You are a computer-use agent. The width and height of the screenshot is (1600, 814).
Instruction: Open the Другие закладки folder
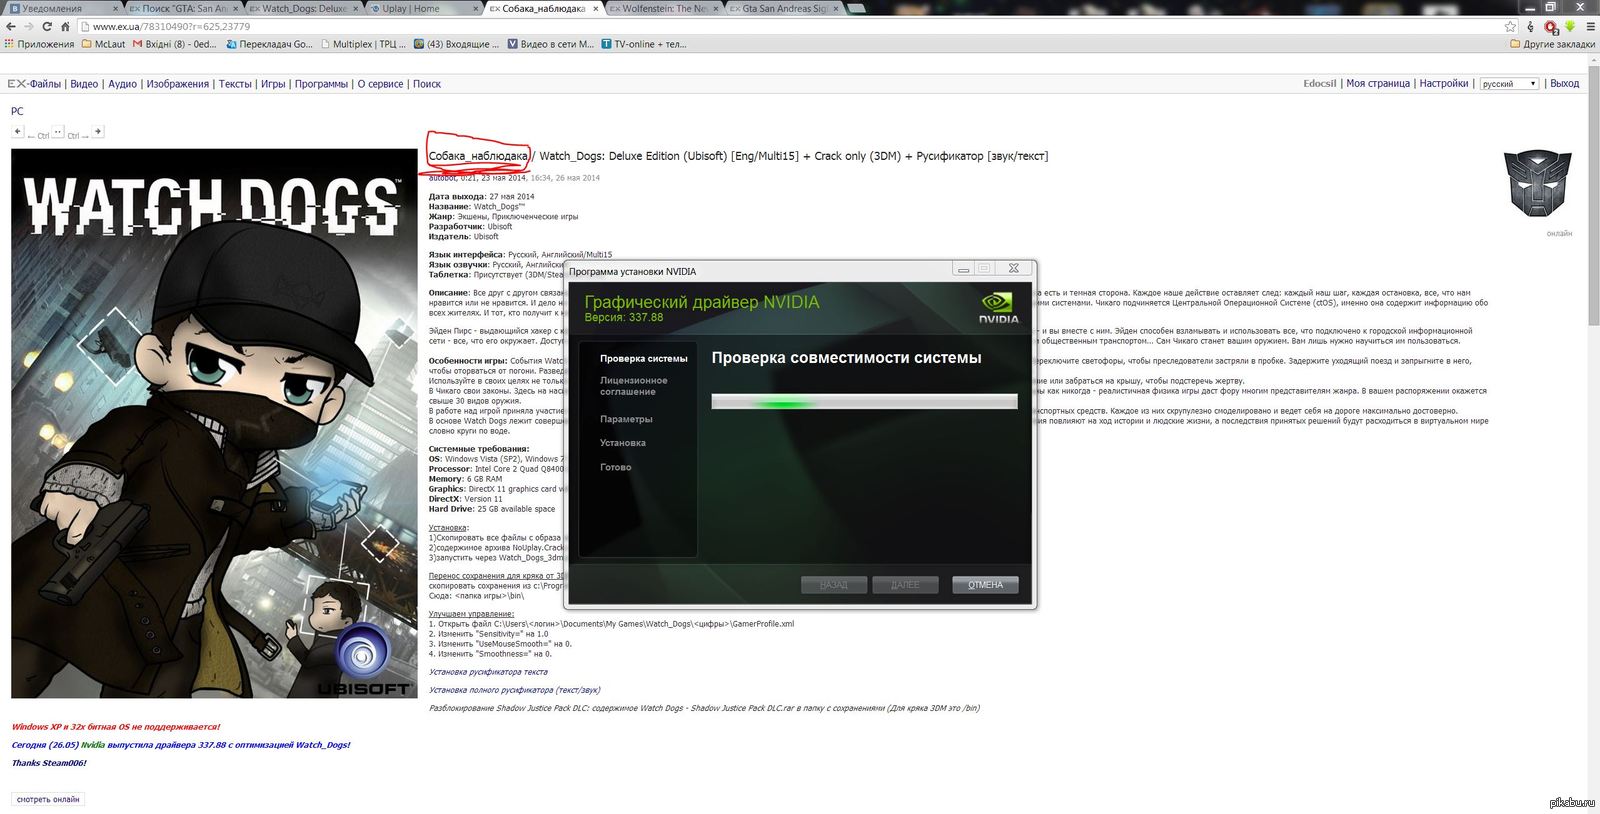point(1553,44)
